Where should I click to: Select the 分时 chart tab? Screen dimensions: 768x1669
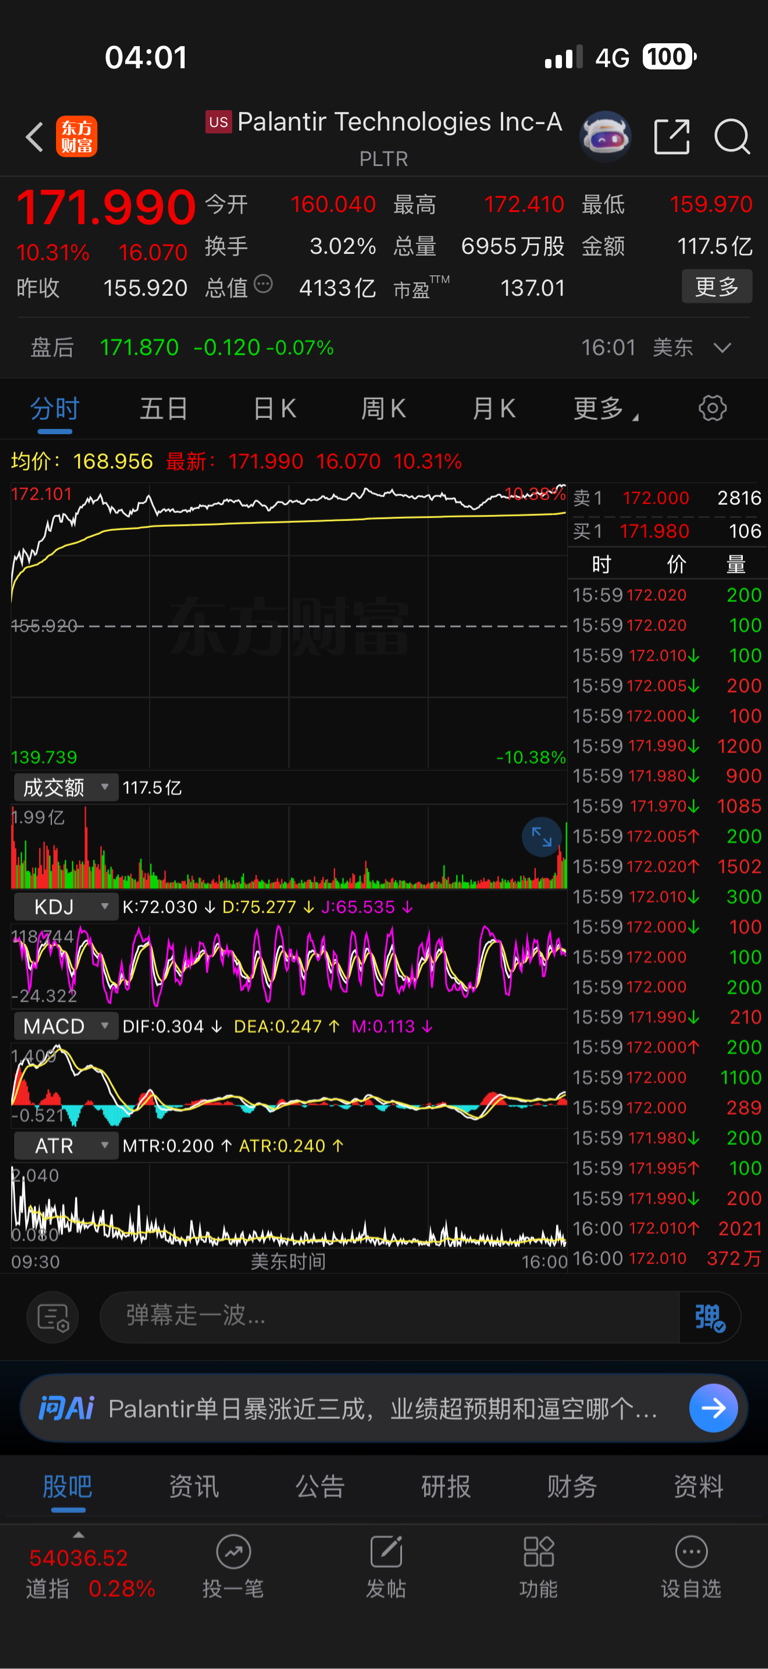click(54, 408)
